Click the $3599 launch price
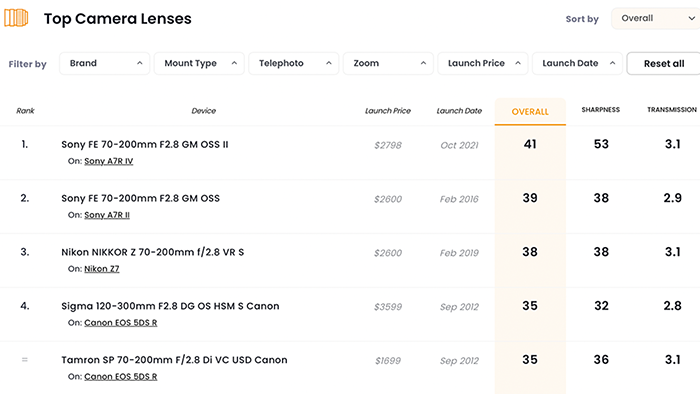 (x=388, y=307)
